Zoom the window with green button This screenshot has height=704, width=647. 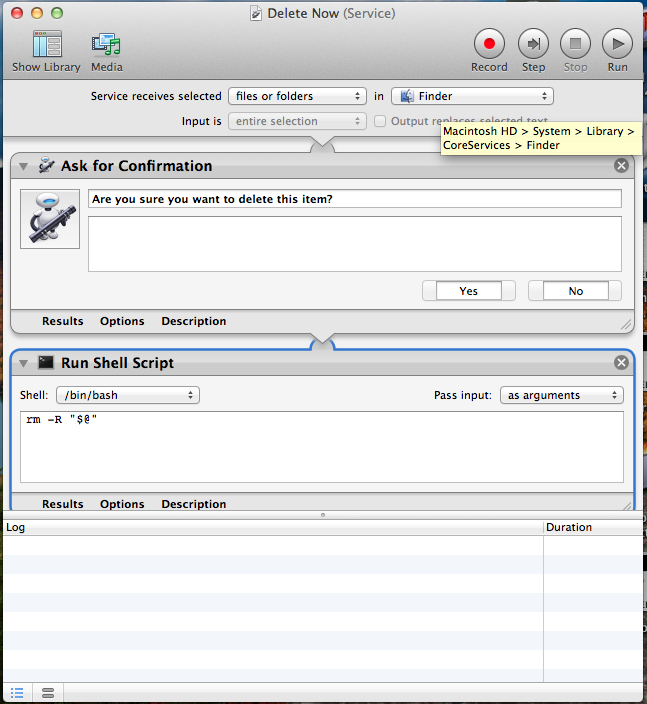57,13
